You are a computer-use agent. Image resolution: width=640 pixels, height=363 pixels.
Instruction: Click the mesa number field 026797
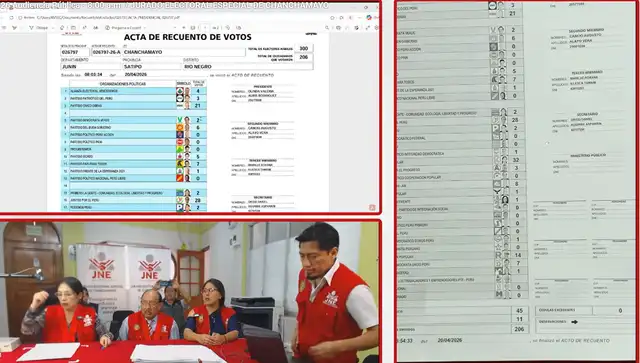click(75, 52)
